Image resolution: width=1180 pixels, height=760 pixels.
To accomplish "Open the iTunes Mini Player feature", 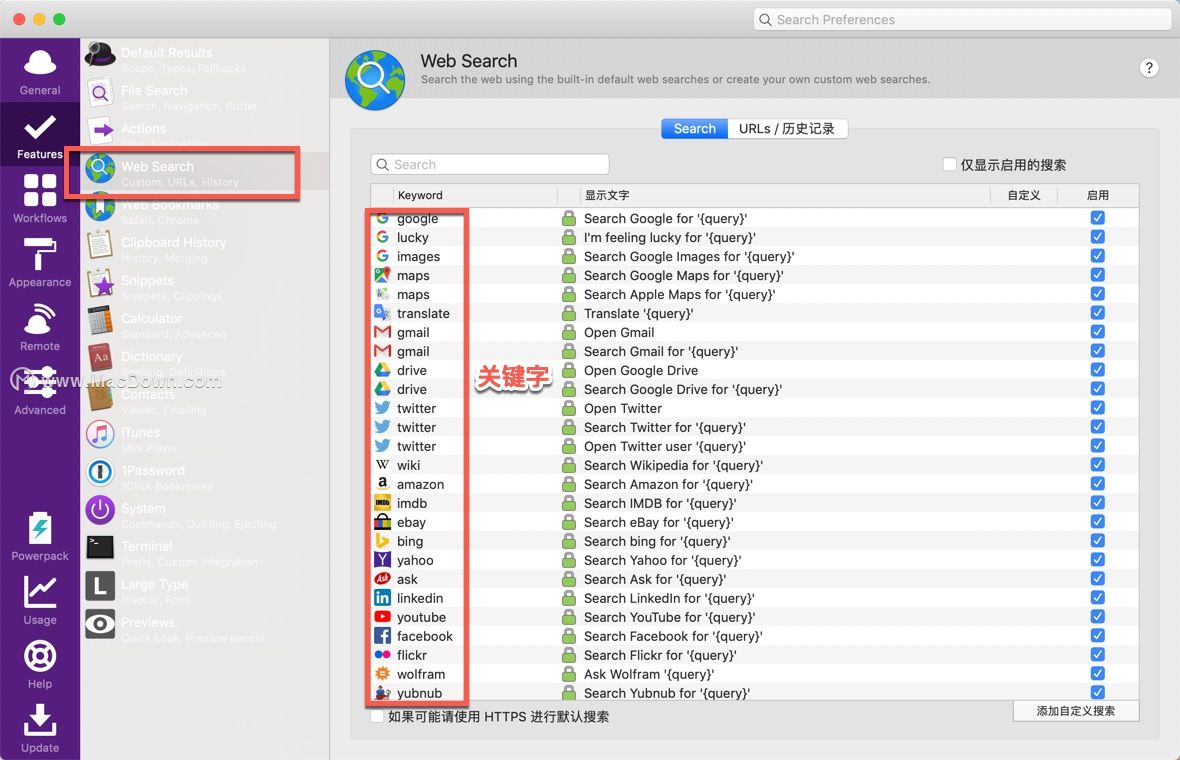I will 205,439.
